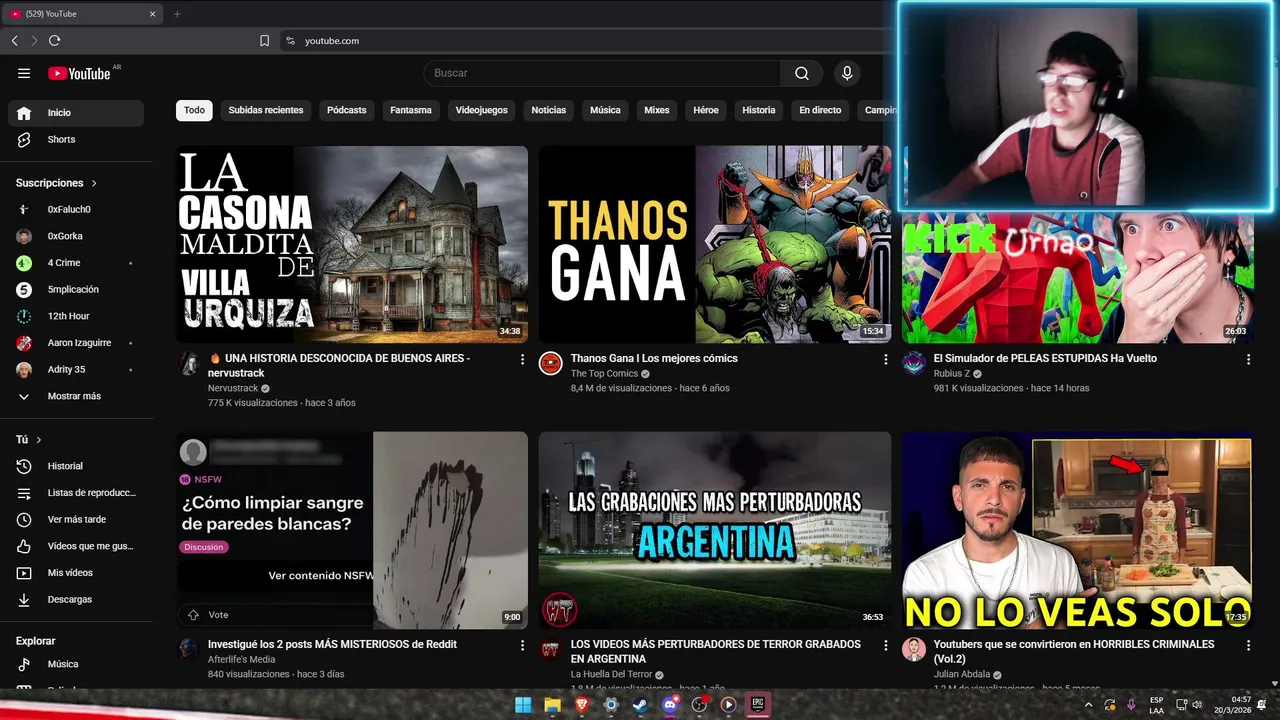1280x720 pixels.
Task: Open 12th Hour subscription channel
Action: coord(76,316)
